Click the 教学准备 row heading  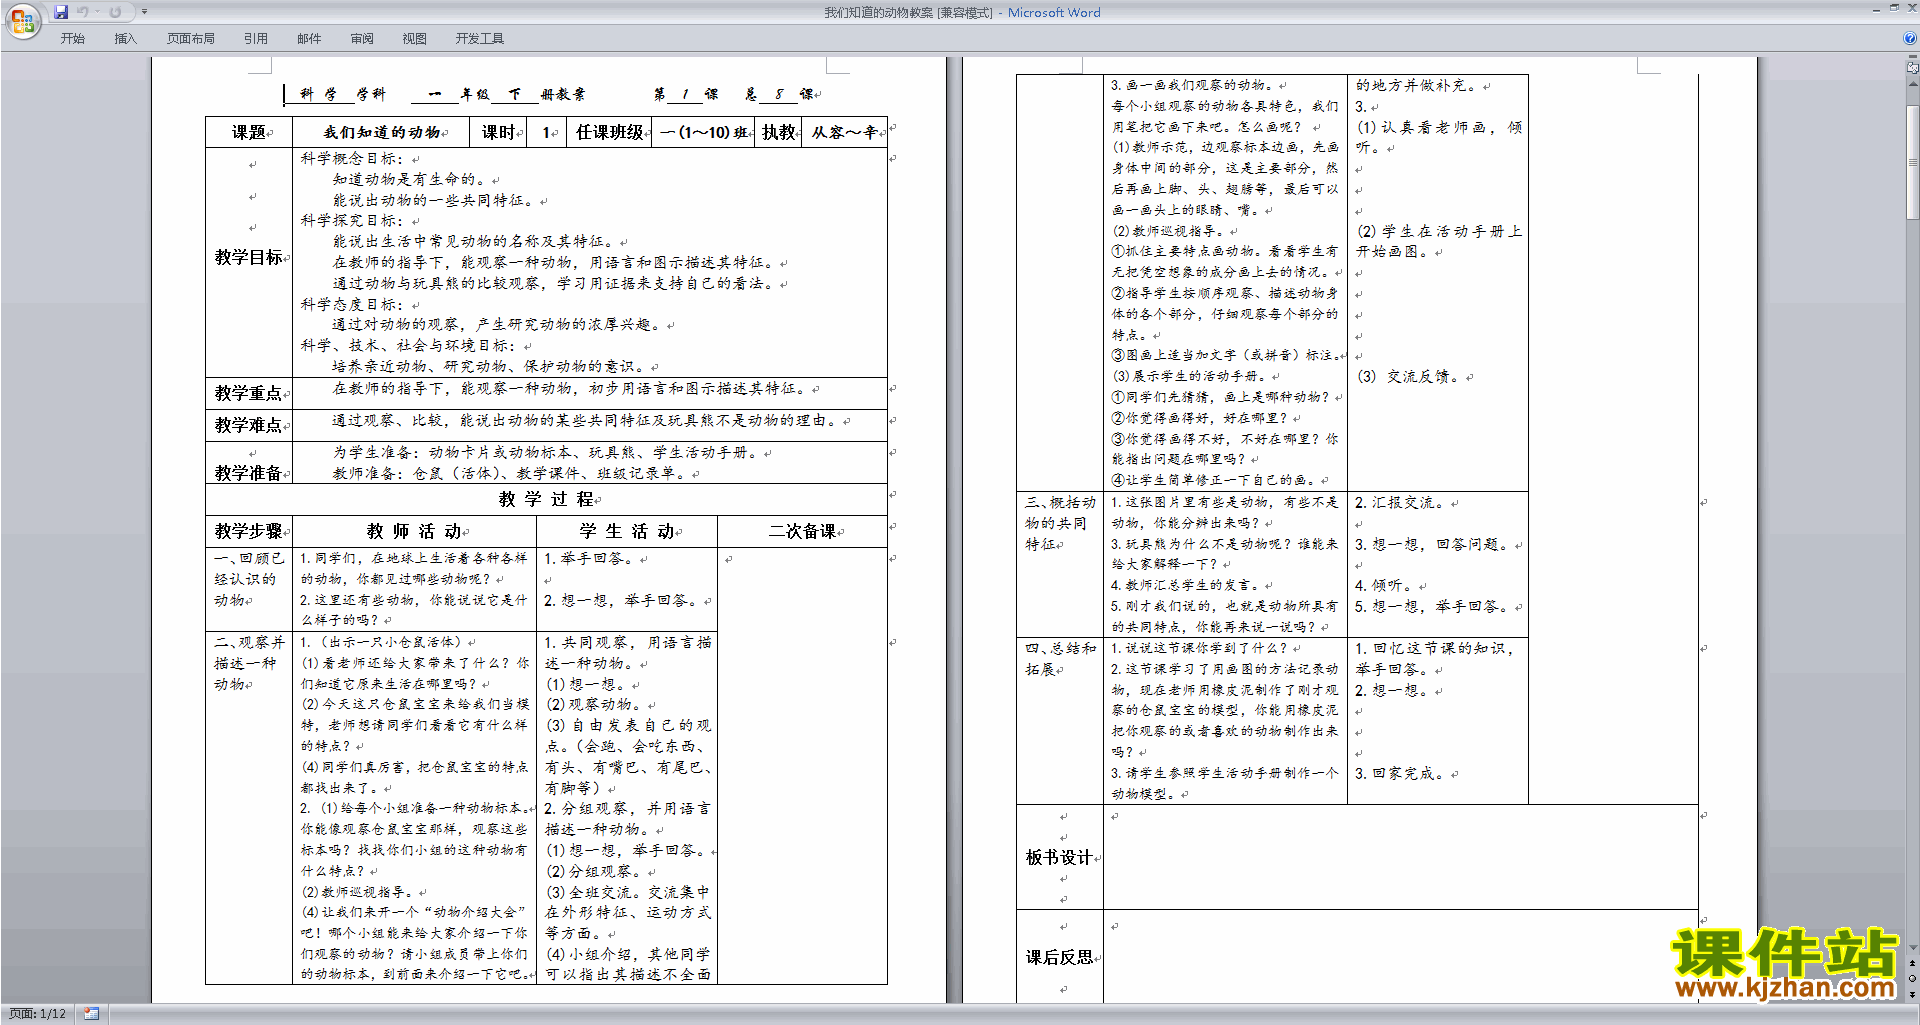(249, 473)
